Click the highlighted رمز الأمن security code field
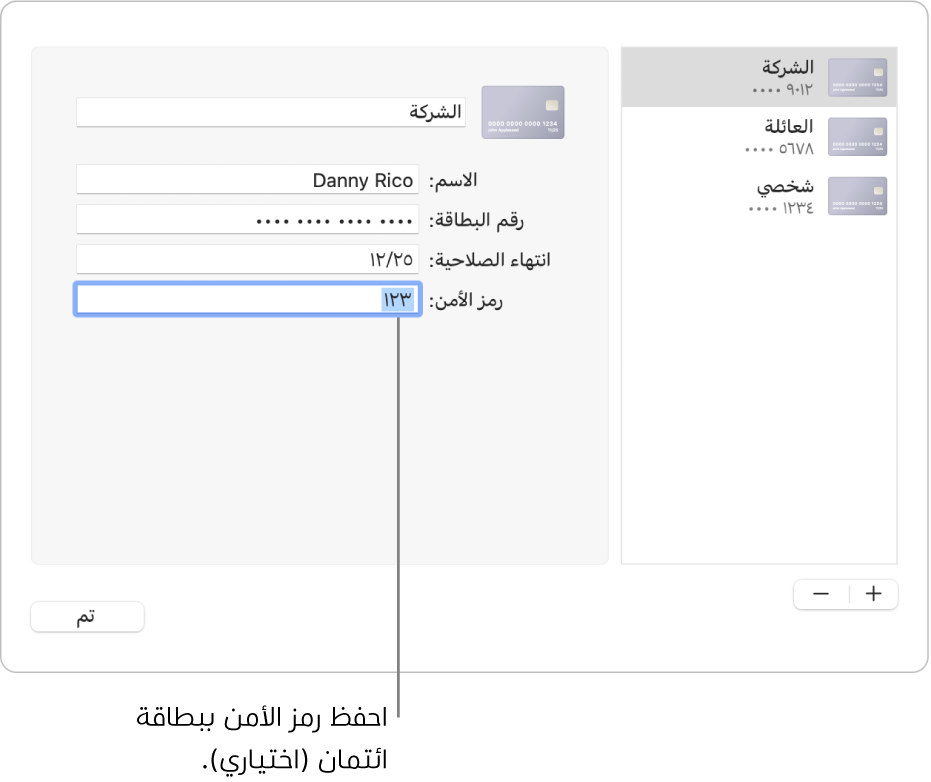This screenshot has height=782, width=931. [x=247, y=299]
